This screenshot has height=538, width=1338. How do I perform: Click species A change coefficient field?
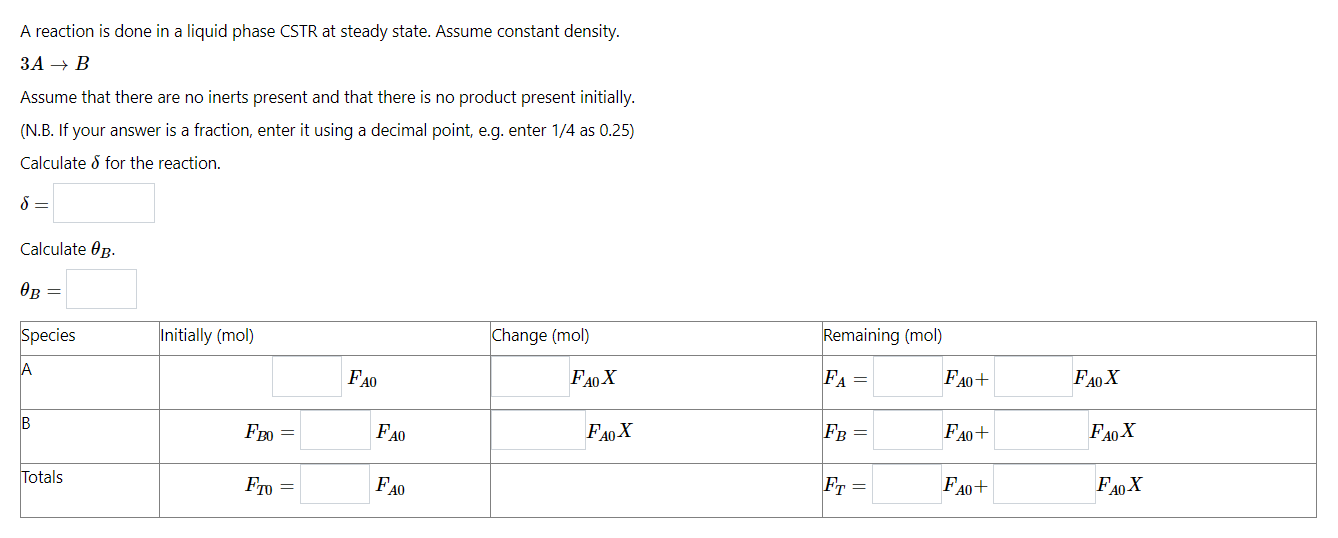[x=530, y=377]
